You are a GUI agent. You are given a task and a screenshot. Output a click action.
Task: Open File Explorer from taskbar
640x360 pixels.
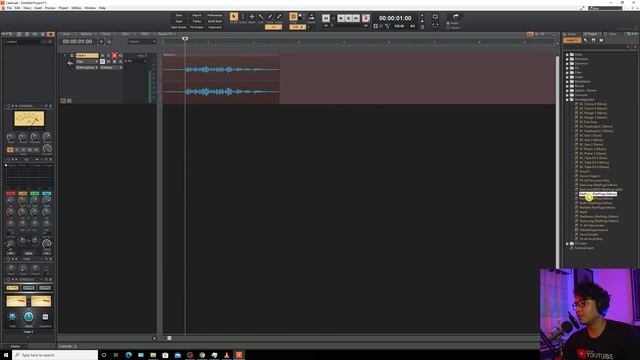(153, 355)
